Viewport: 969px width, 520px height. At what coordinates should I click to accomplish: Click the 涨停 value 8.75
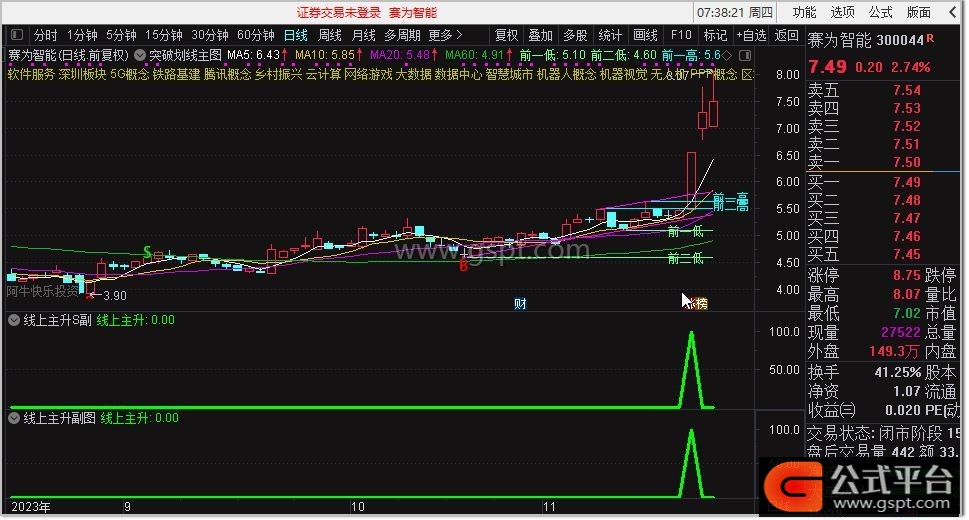tap(907, 275)
